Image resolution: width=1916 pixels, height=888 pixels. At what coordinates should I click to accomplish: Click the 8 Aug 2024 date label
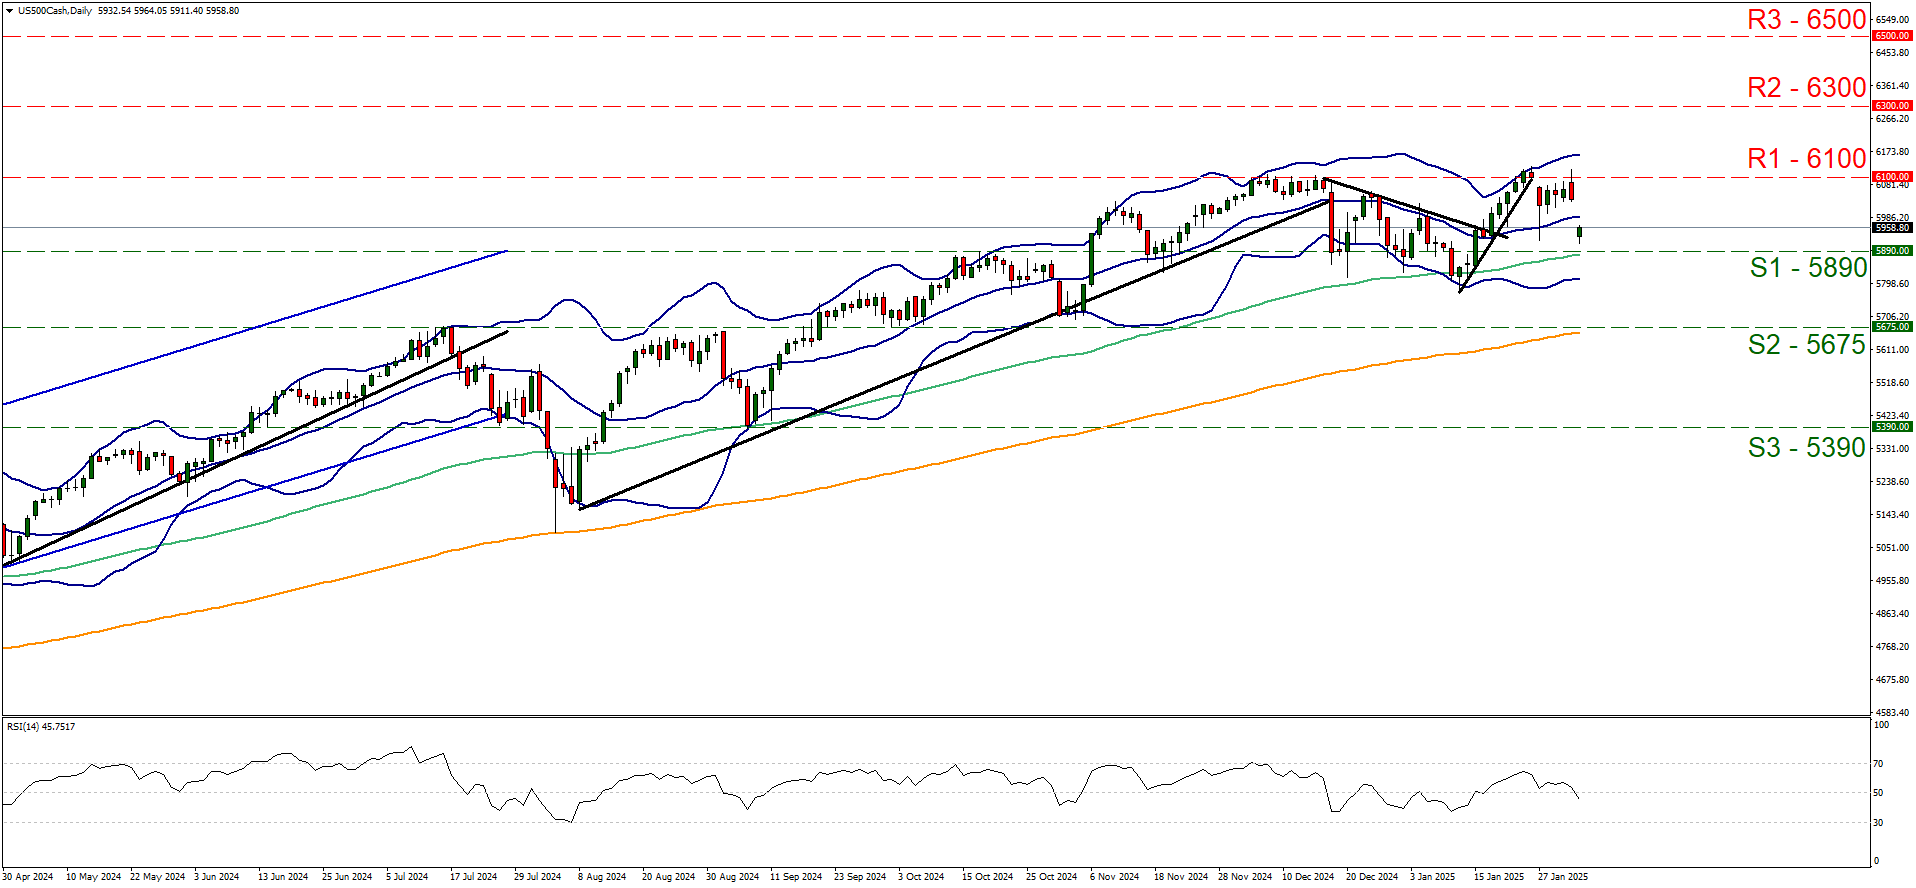(601, 877)
